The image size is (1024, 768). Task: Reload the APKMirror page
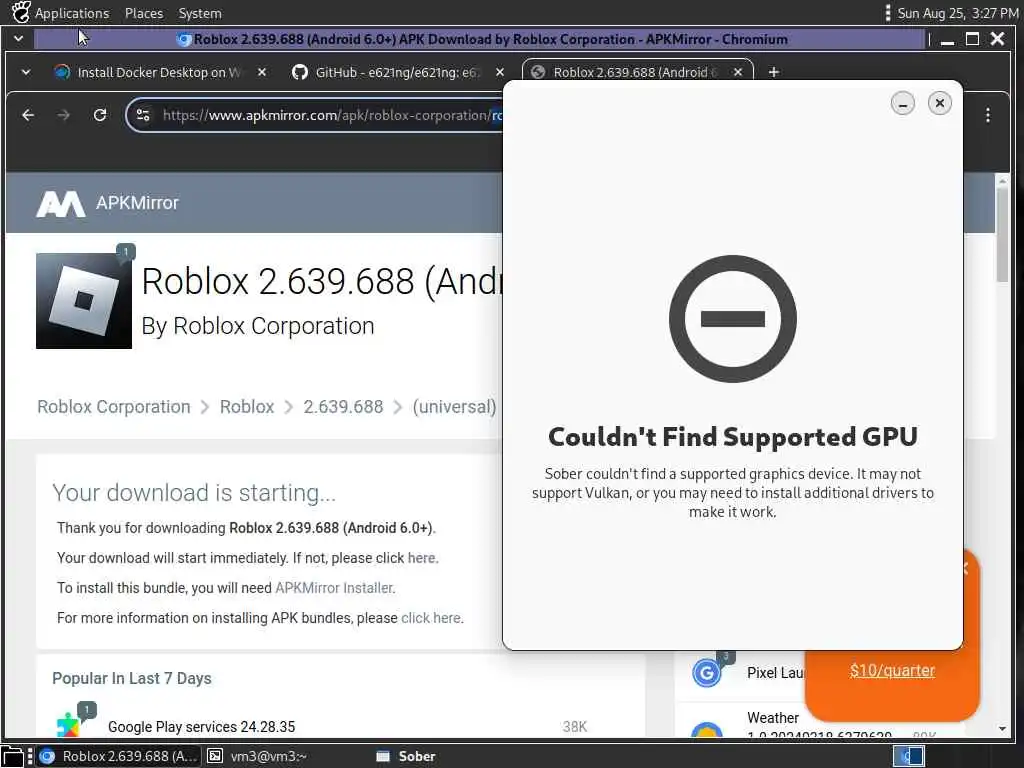[x=100, y=116]
